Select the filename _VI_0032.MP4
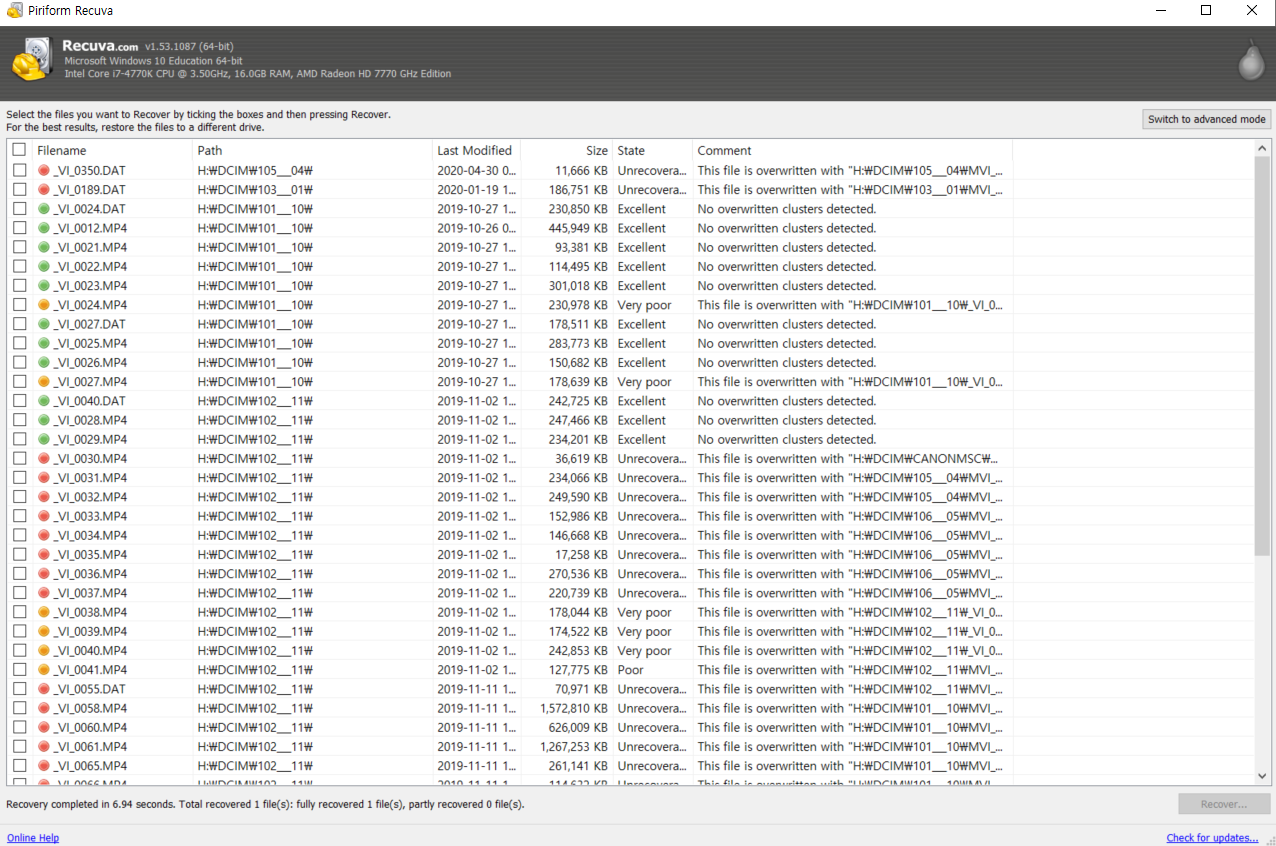The height and width of the screenshot is (846, 1276). 90,497
